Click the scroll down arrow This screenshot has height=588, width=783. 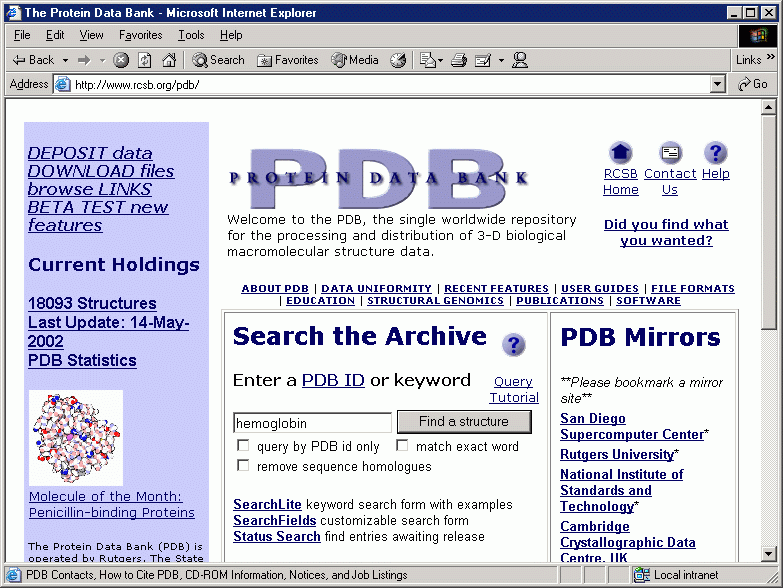coord(769,554)
